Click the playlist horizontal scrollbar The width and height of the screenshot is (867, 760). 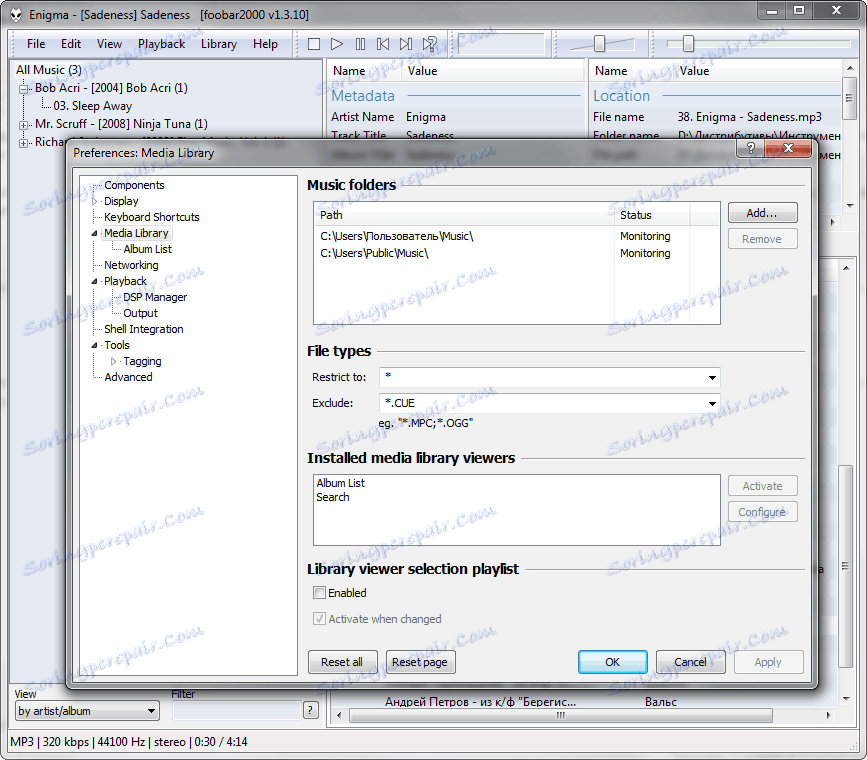(x=561, y=715)
